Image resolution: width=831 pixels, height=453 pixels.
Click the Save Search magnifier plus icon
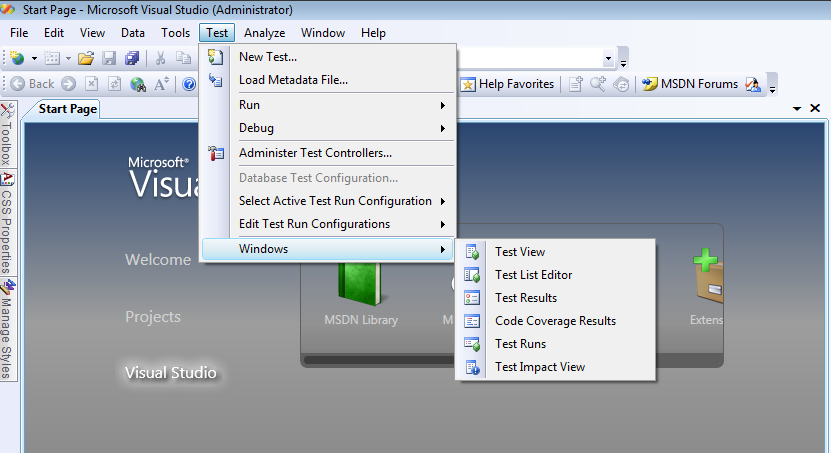[x=598, y=84]
